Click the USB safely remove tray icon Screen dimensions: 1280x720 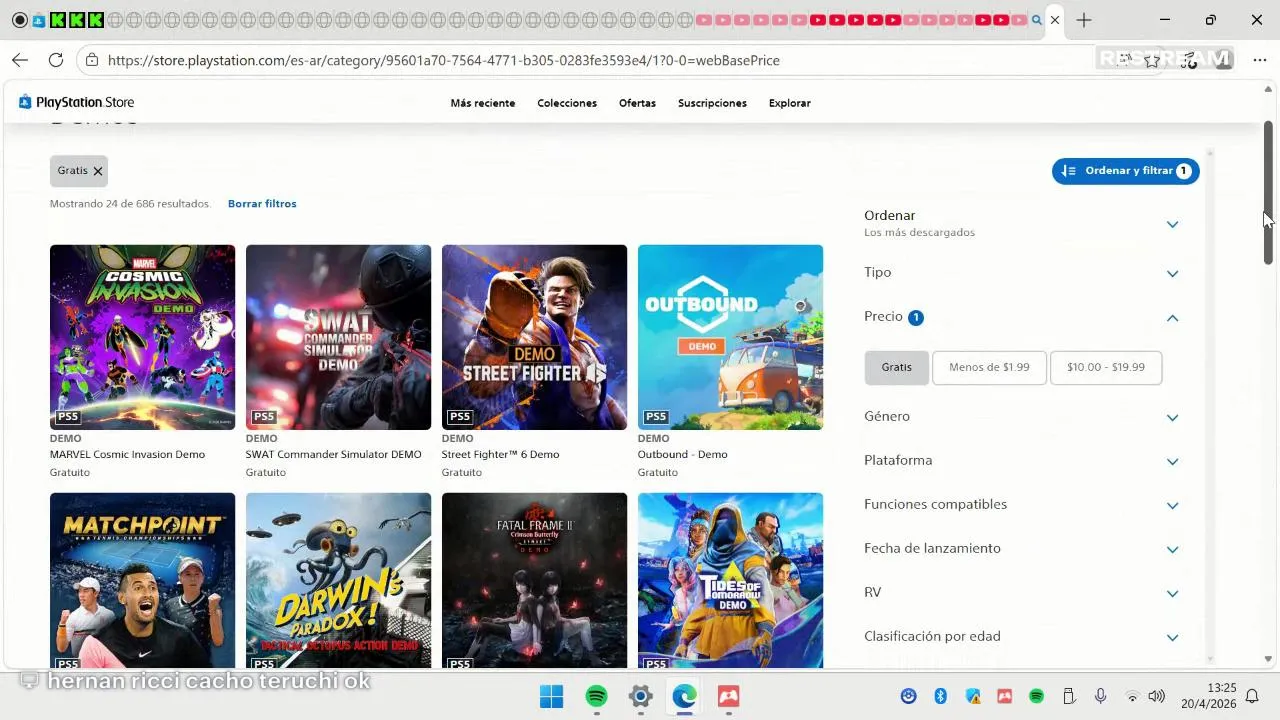(x=1069, y=696)
